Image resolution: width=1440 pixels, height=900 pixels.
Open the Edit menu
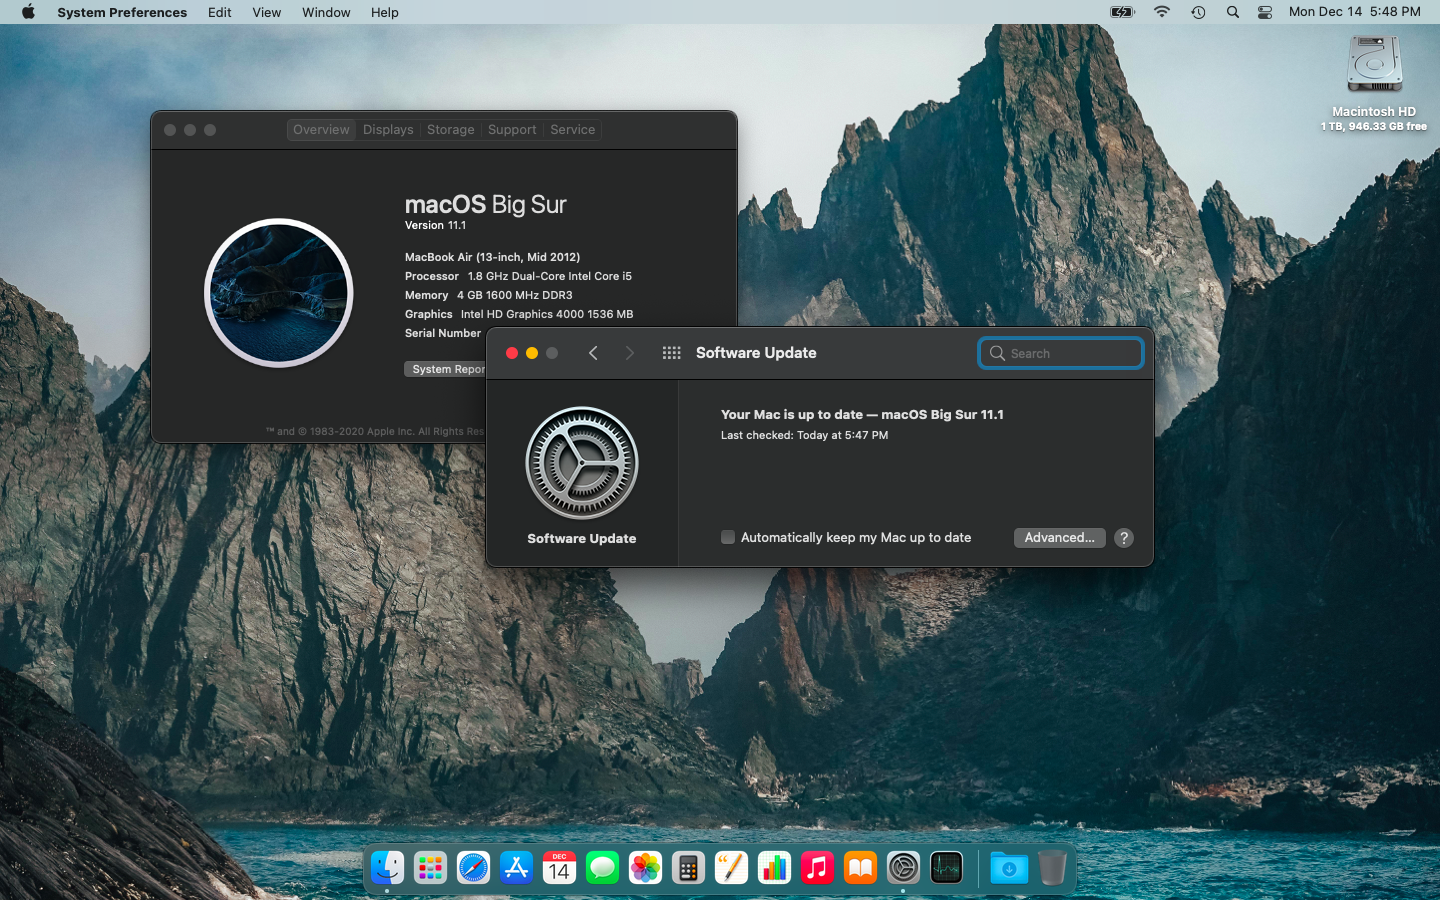click(220, 12)
